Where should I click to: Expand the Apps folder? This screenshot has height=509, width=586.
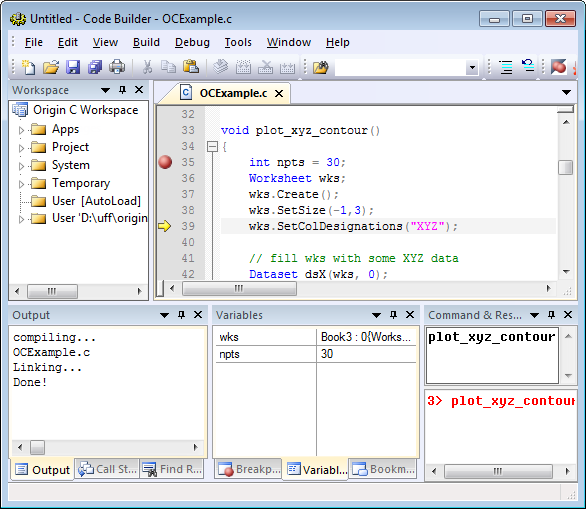21,130
